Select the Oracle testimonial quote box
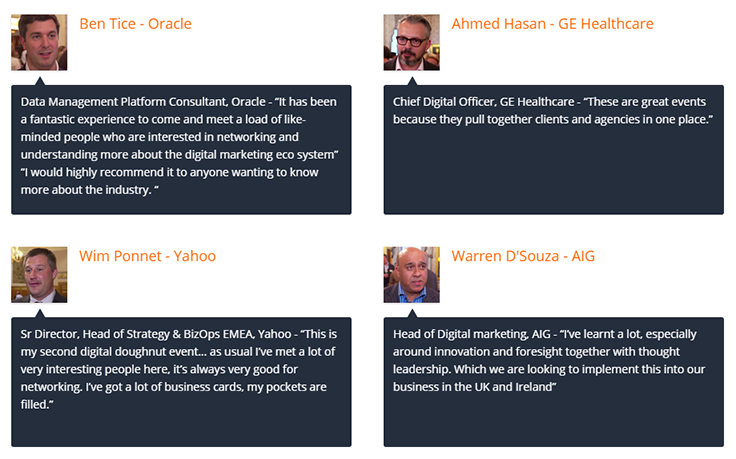This screenshot has height=459, width=736. pos(181,150)
